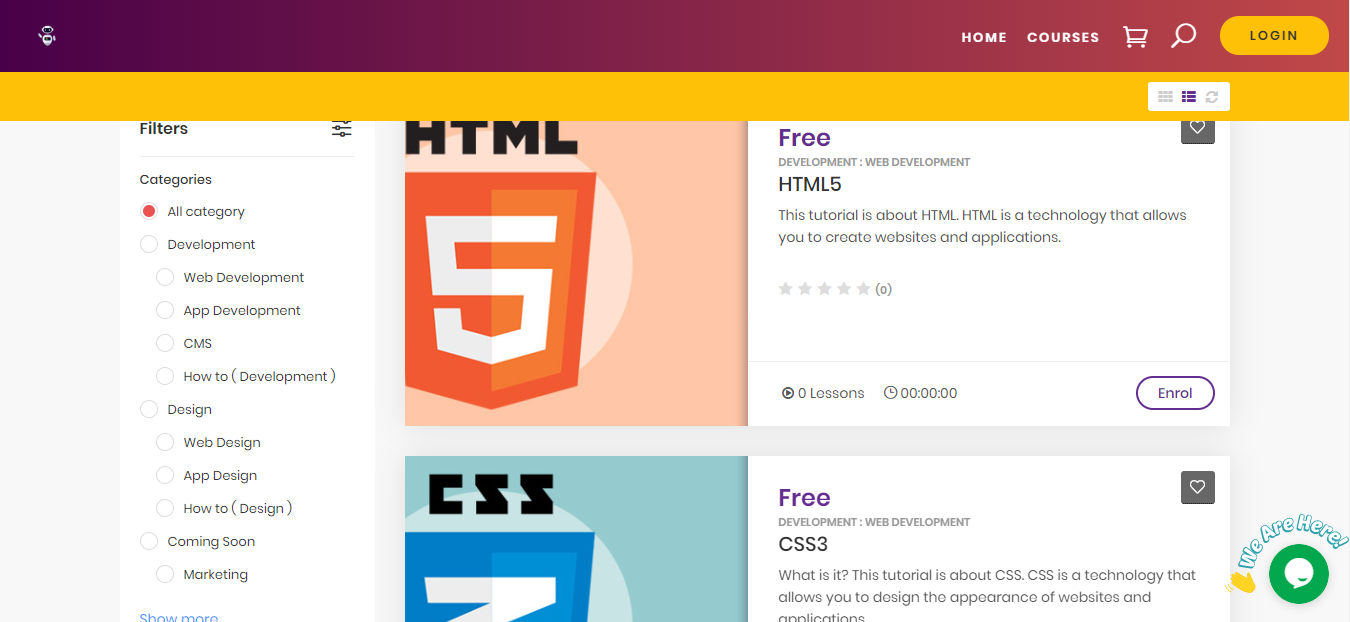Click the refresh courses icon
The image size is (1350, 622).
(x=1212, y=97)
